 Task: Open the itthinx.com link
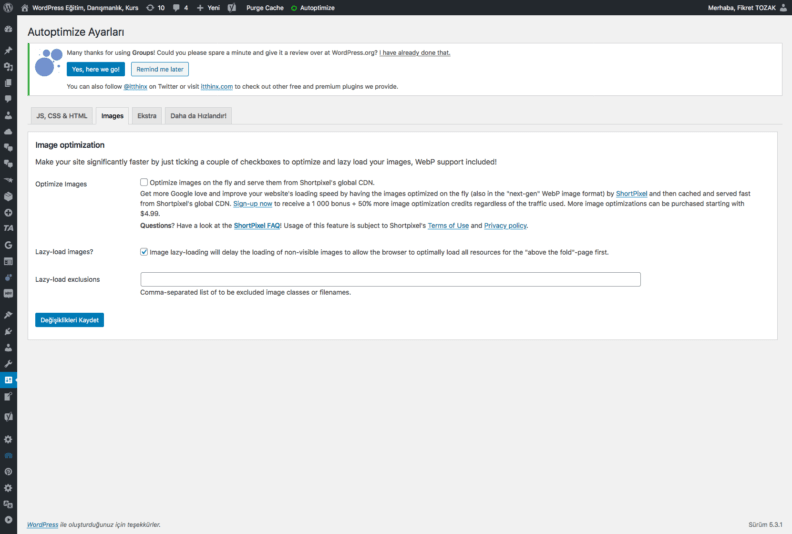tap(217, 86)
